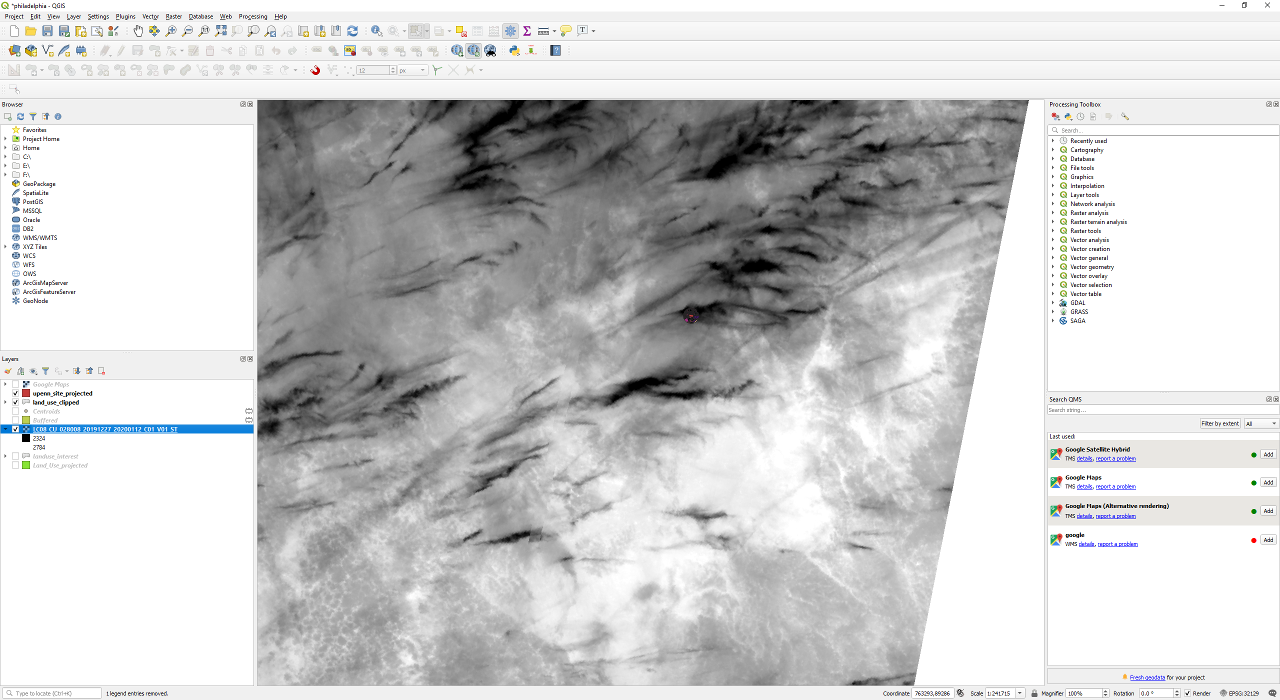Click the Refresh map button
Viewport: 1280px width, 700px height.
352,31
